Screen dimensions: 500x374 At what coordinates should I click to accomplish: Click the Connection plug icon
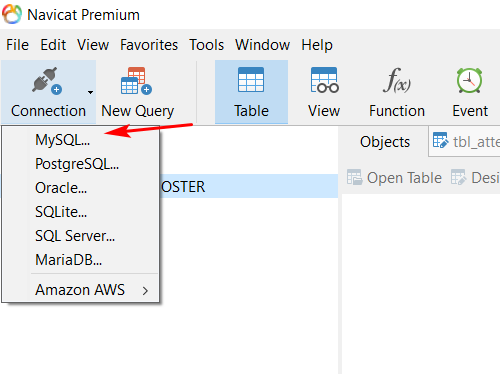coord(47,80)
